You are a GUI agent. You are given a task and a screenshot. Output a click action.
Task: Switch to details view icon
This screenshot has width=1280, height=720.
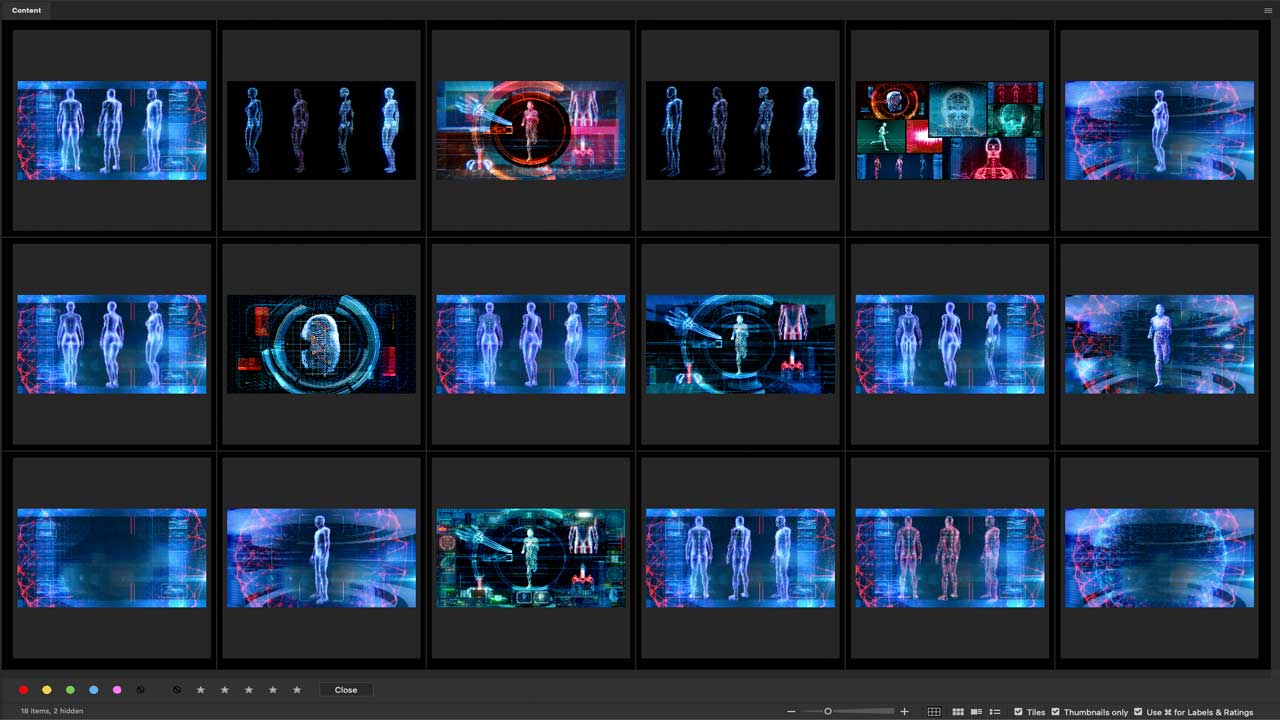pyautogui.click(x=976, y=712)
